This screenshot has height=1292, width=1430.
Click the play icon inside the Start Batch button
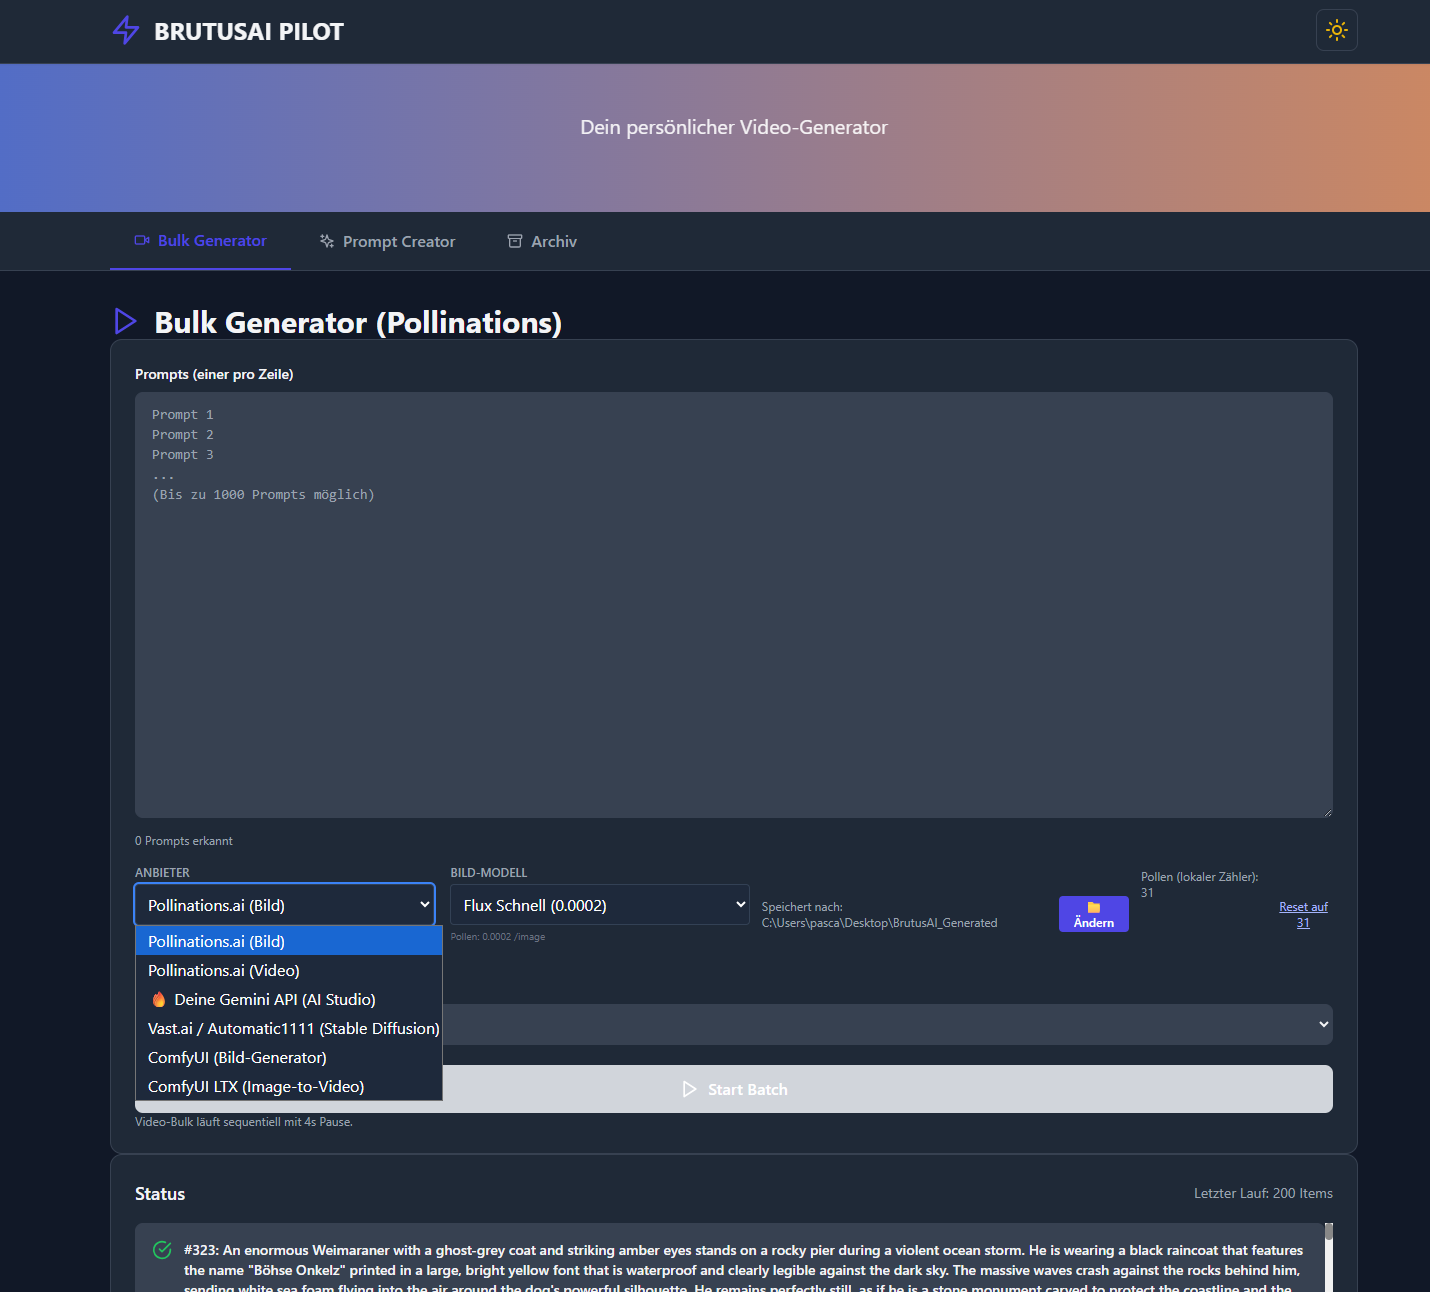pyautogui.click(x=690, y=1089)
